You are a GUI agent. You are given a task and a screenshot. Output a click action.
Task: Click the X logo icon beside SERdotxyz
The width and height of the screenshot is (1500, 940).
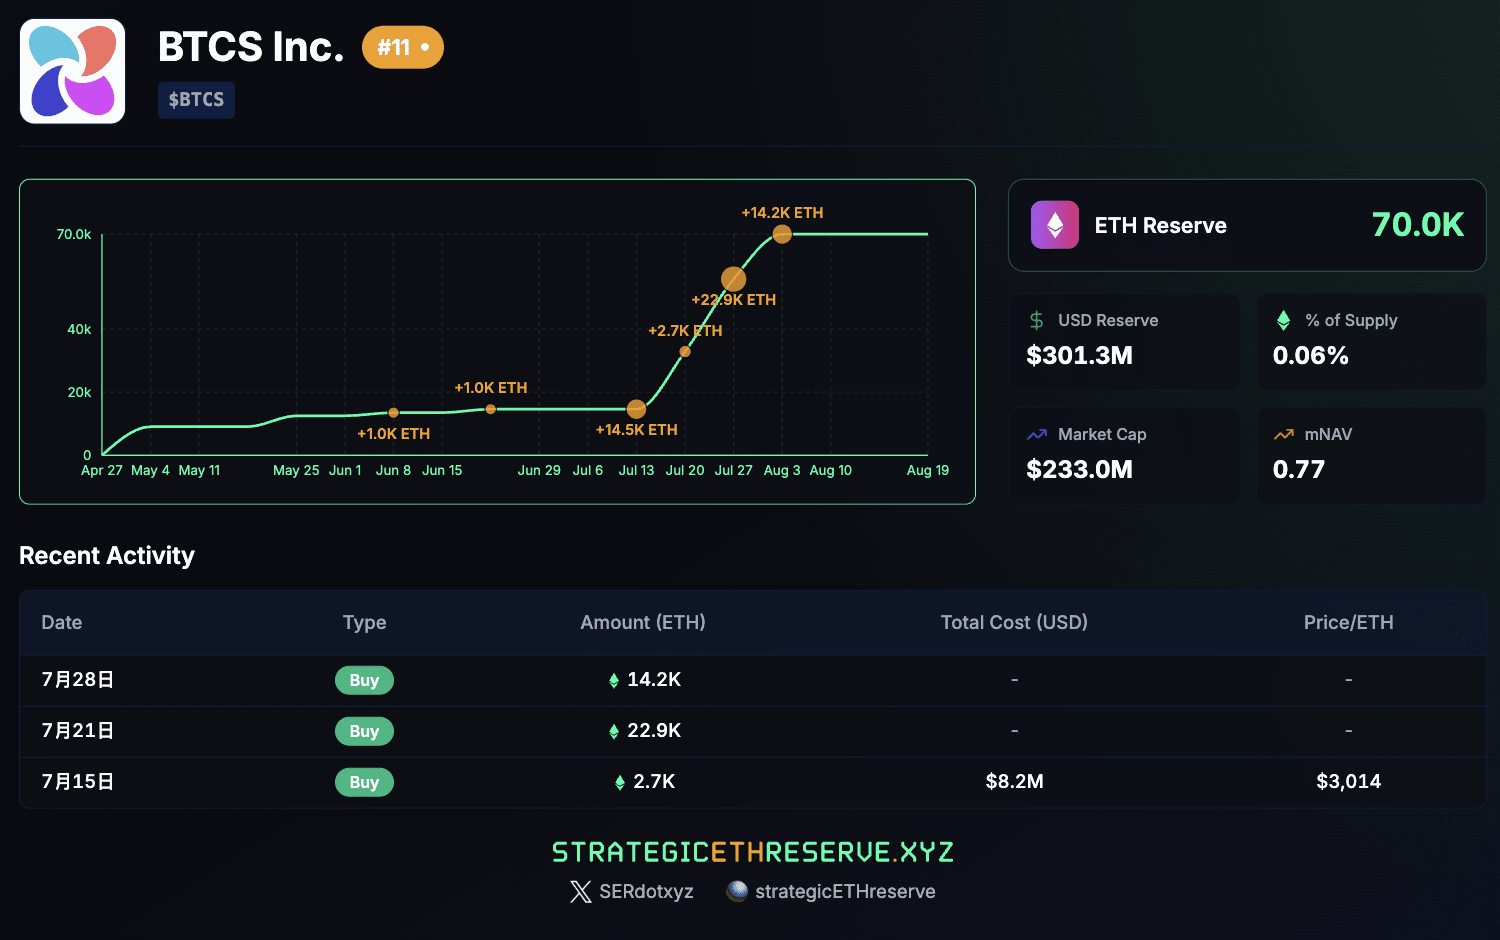(x=581, y=891)
